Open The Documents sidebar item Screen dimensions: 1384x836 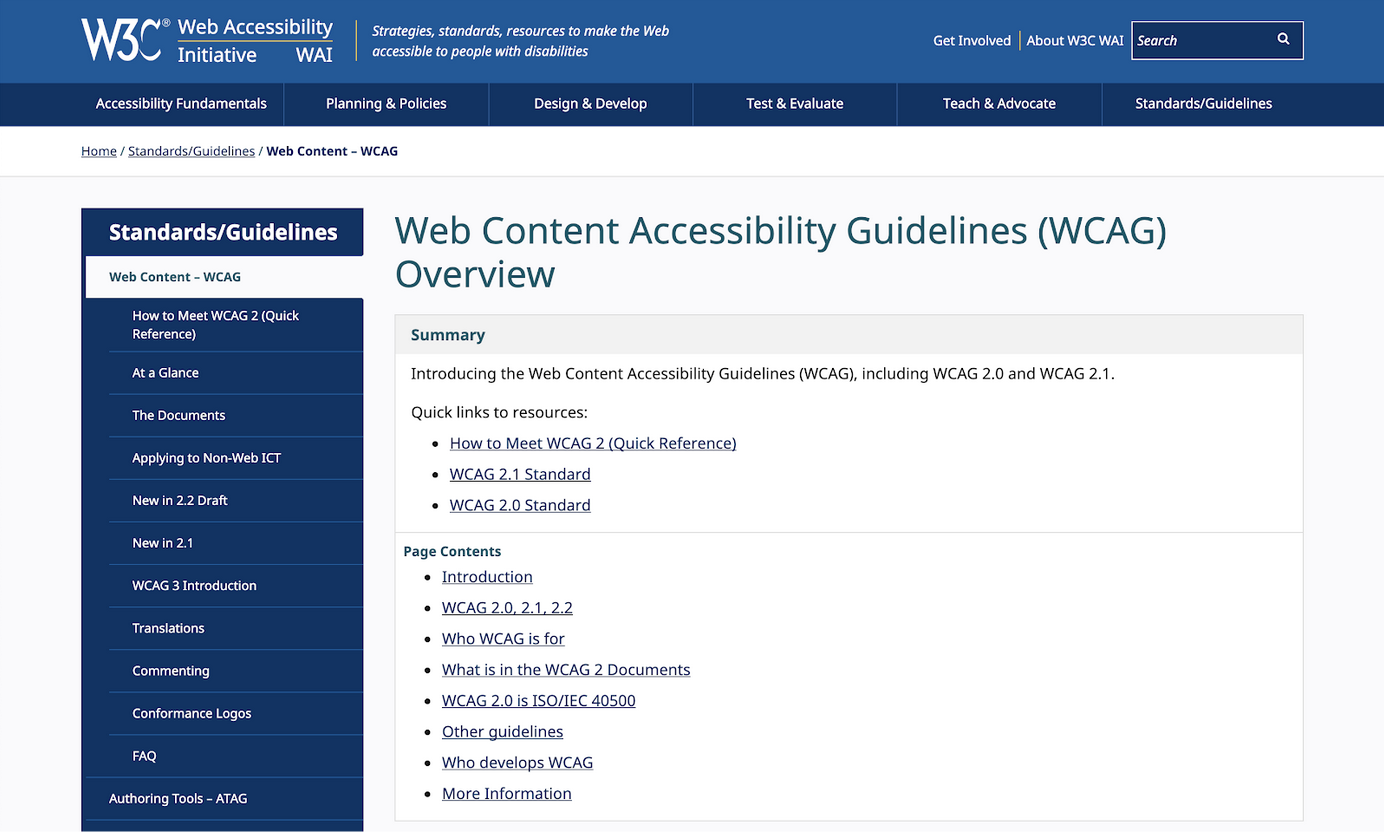pos(236,416)
